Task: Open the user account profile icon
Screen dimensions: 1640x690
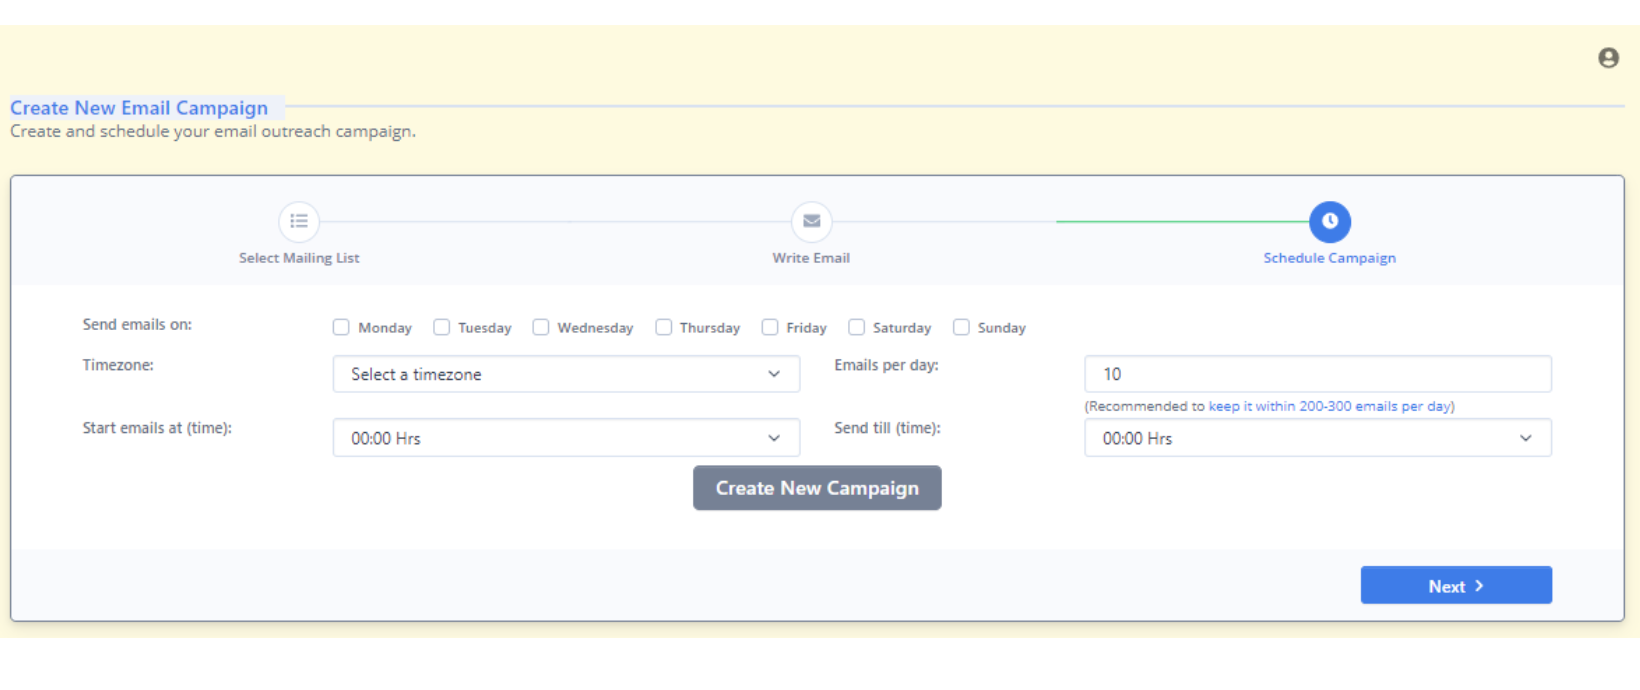Action: tap(1608, 58)
